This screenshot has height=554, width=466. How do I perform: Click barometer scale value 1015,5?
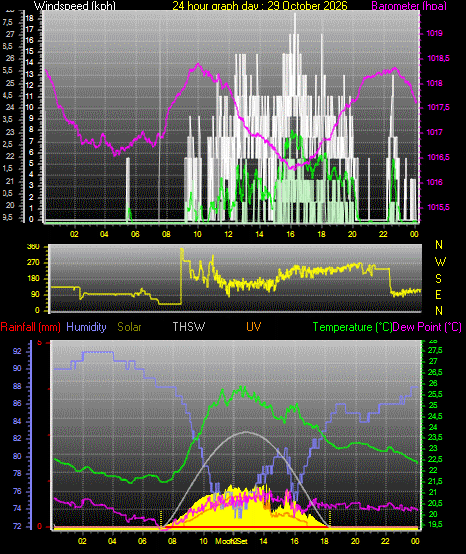(x=438, y=207)
